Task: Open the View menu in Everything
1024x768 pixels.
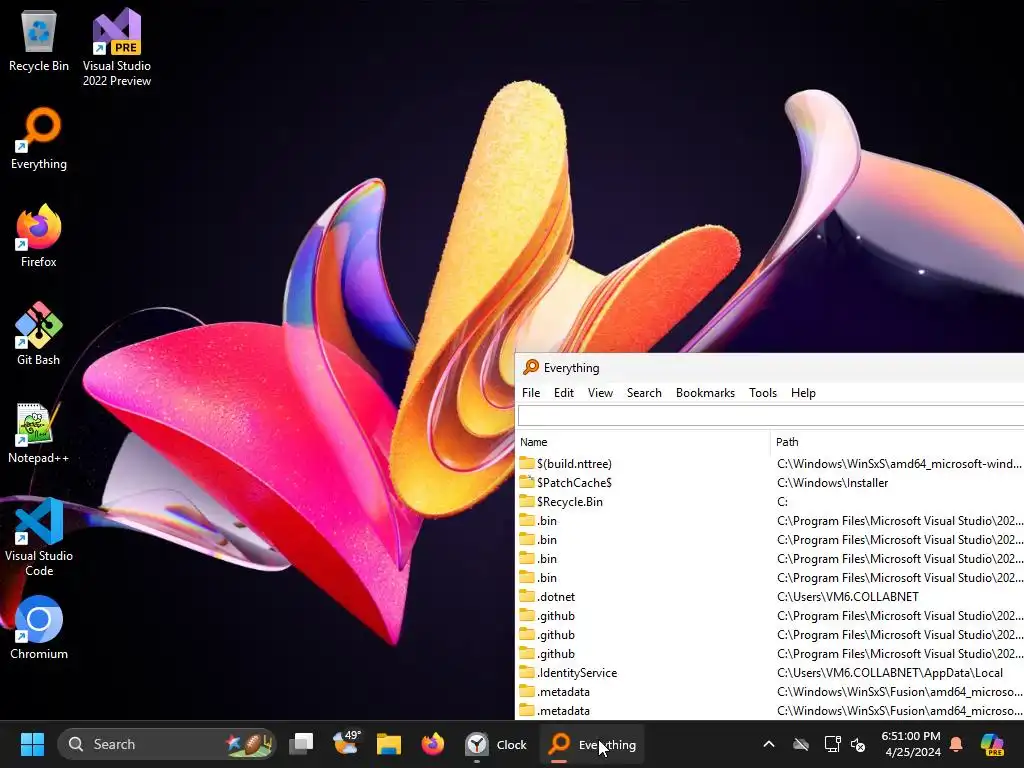Action: 600,392
